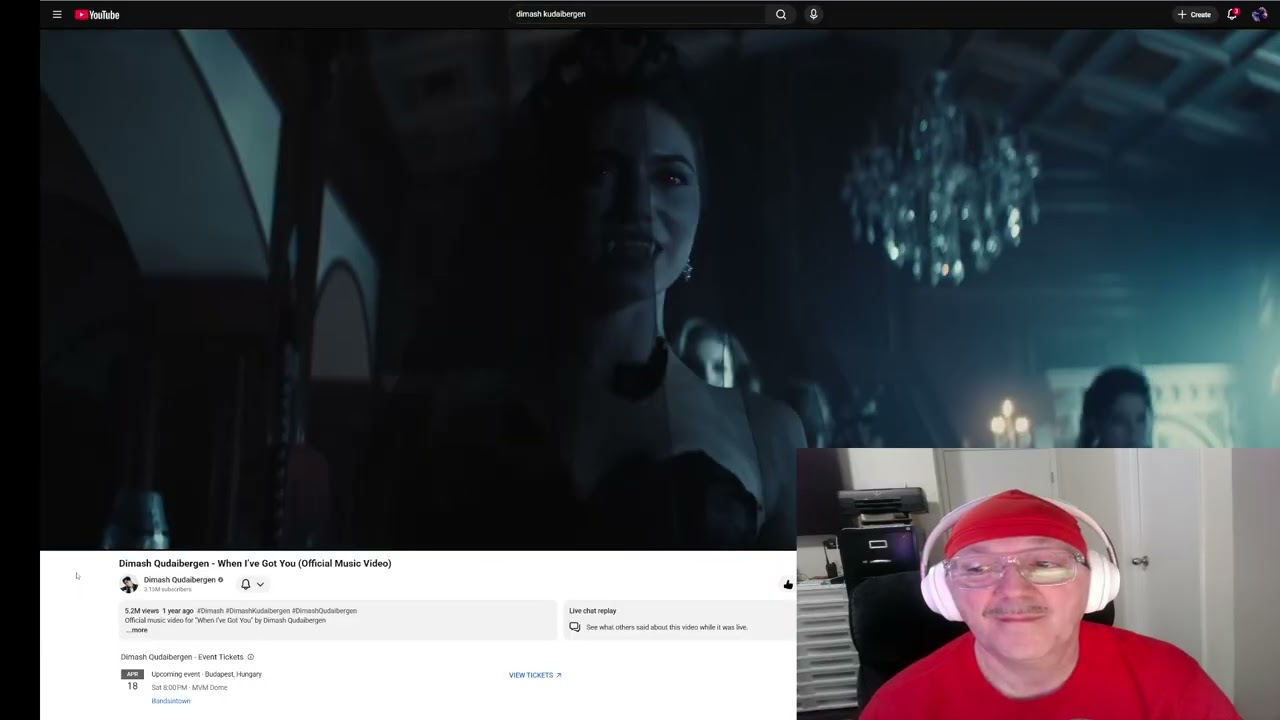This screenshot has height=720, width=1280.
Task: Open the Live chat replay panel
Action: point(680,619)
